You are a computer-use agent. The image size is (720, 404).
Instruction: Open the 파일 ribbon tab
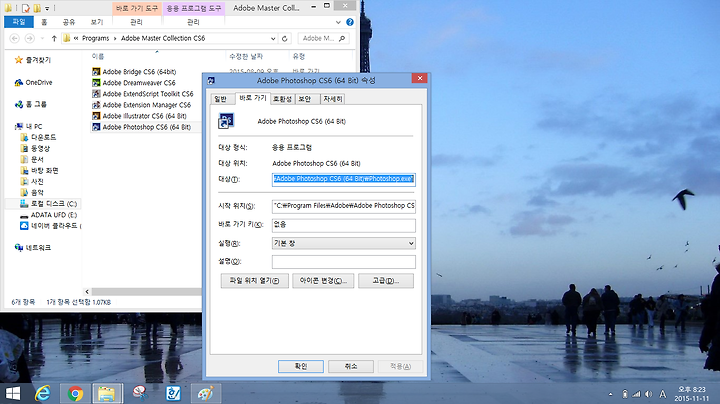pos(19,22)
